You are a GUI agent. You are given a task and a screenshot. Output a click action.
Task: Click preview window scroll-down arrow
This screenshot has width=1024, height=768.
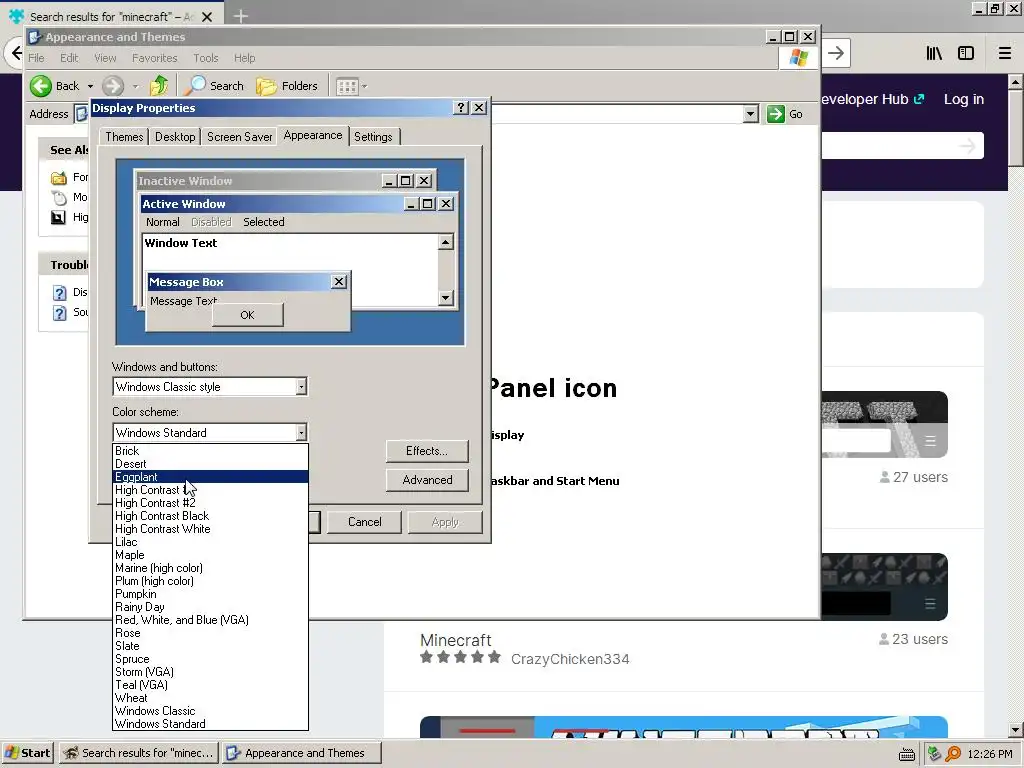click(x=445, y=298)
